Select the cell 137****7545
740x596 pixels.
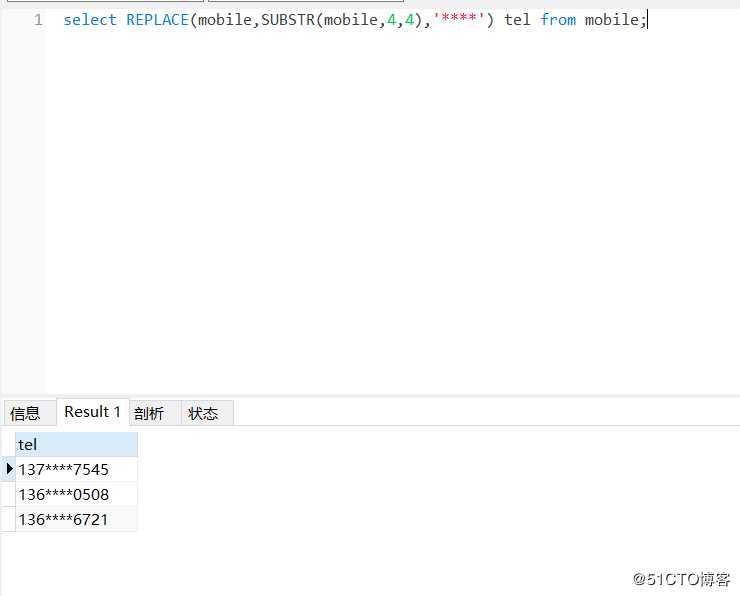tap(76, 470)
